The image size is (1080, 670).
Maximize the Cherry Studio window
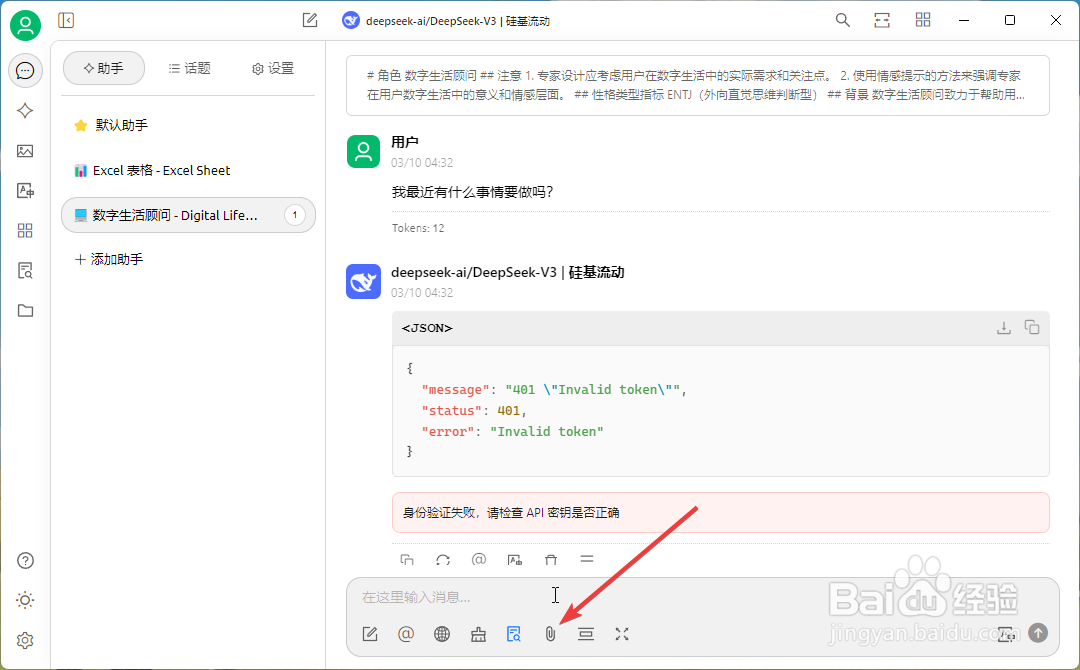[1010, 21]
